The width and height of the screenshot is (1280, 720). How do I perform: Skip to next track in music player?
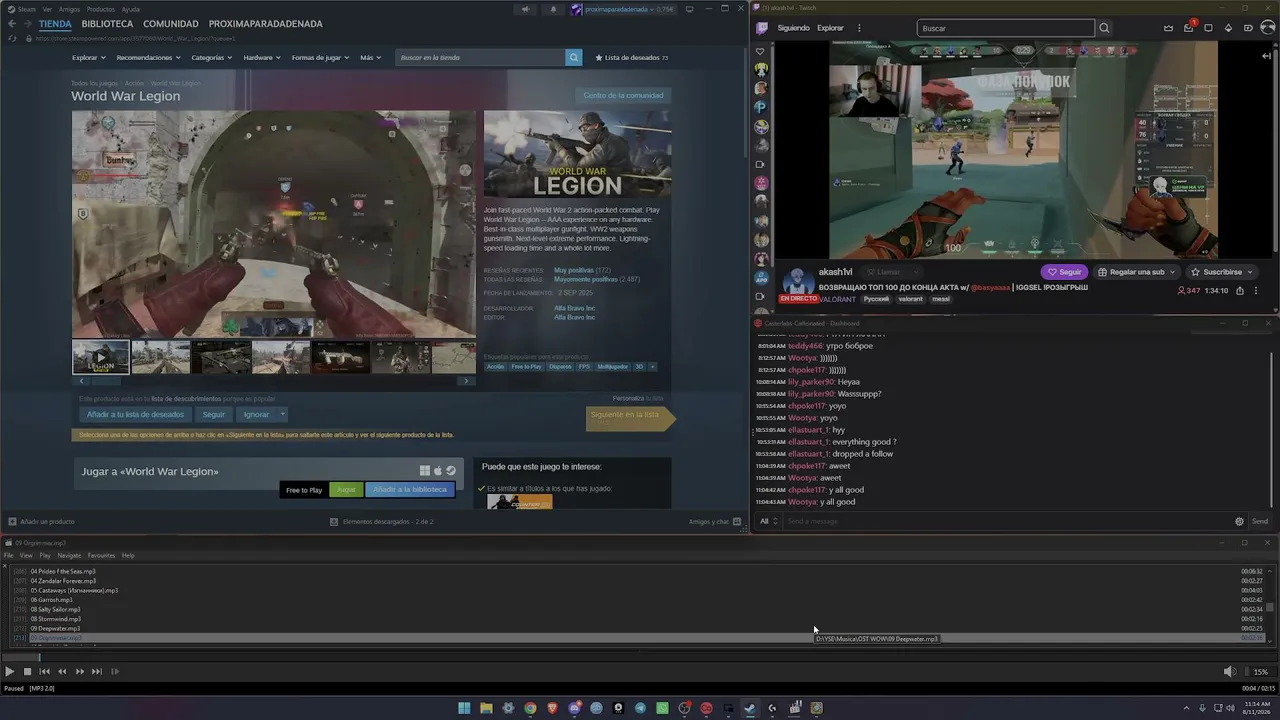pyautogui.click(x=97, y=672)
